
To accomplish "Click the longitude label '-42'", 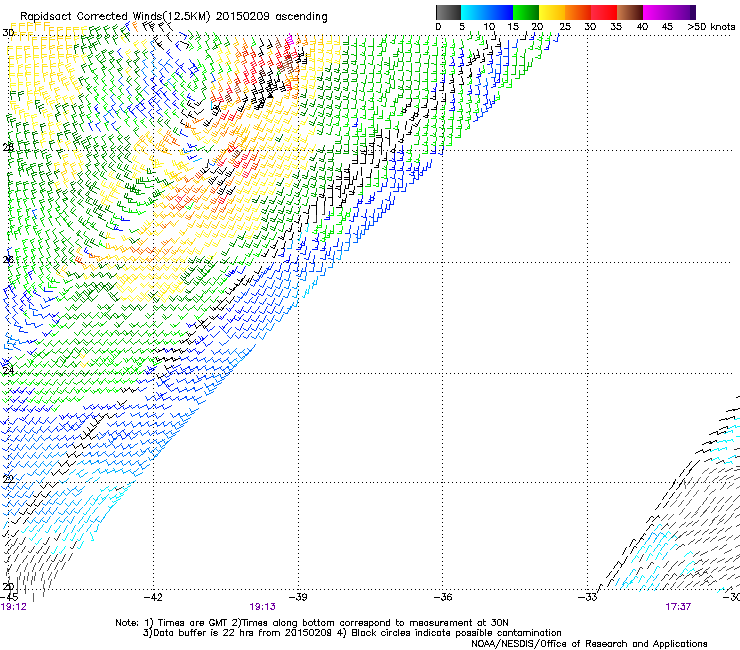I will coord(153,597).
